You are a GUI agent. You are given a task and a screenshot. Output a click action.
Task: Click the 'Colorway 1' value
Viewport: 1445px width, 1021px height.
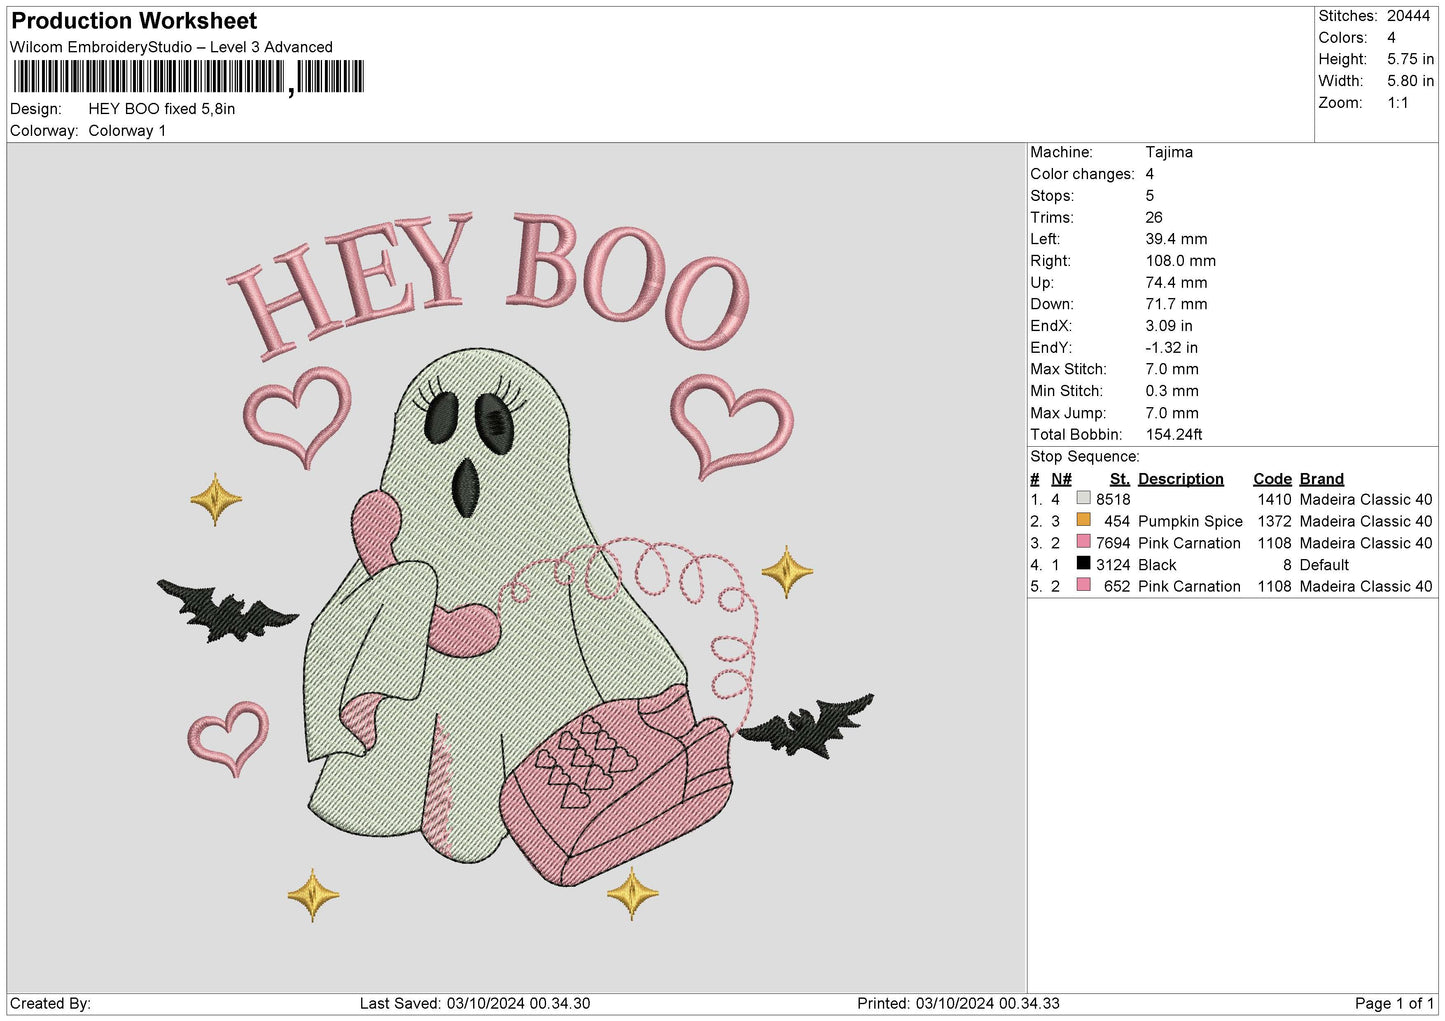[127, 131]
